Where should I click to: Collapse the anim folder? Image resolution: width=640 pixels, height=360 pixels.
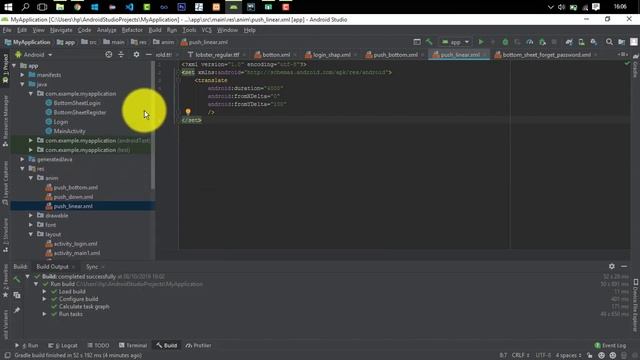[31, 178]
